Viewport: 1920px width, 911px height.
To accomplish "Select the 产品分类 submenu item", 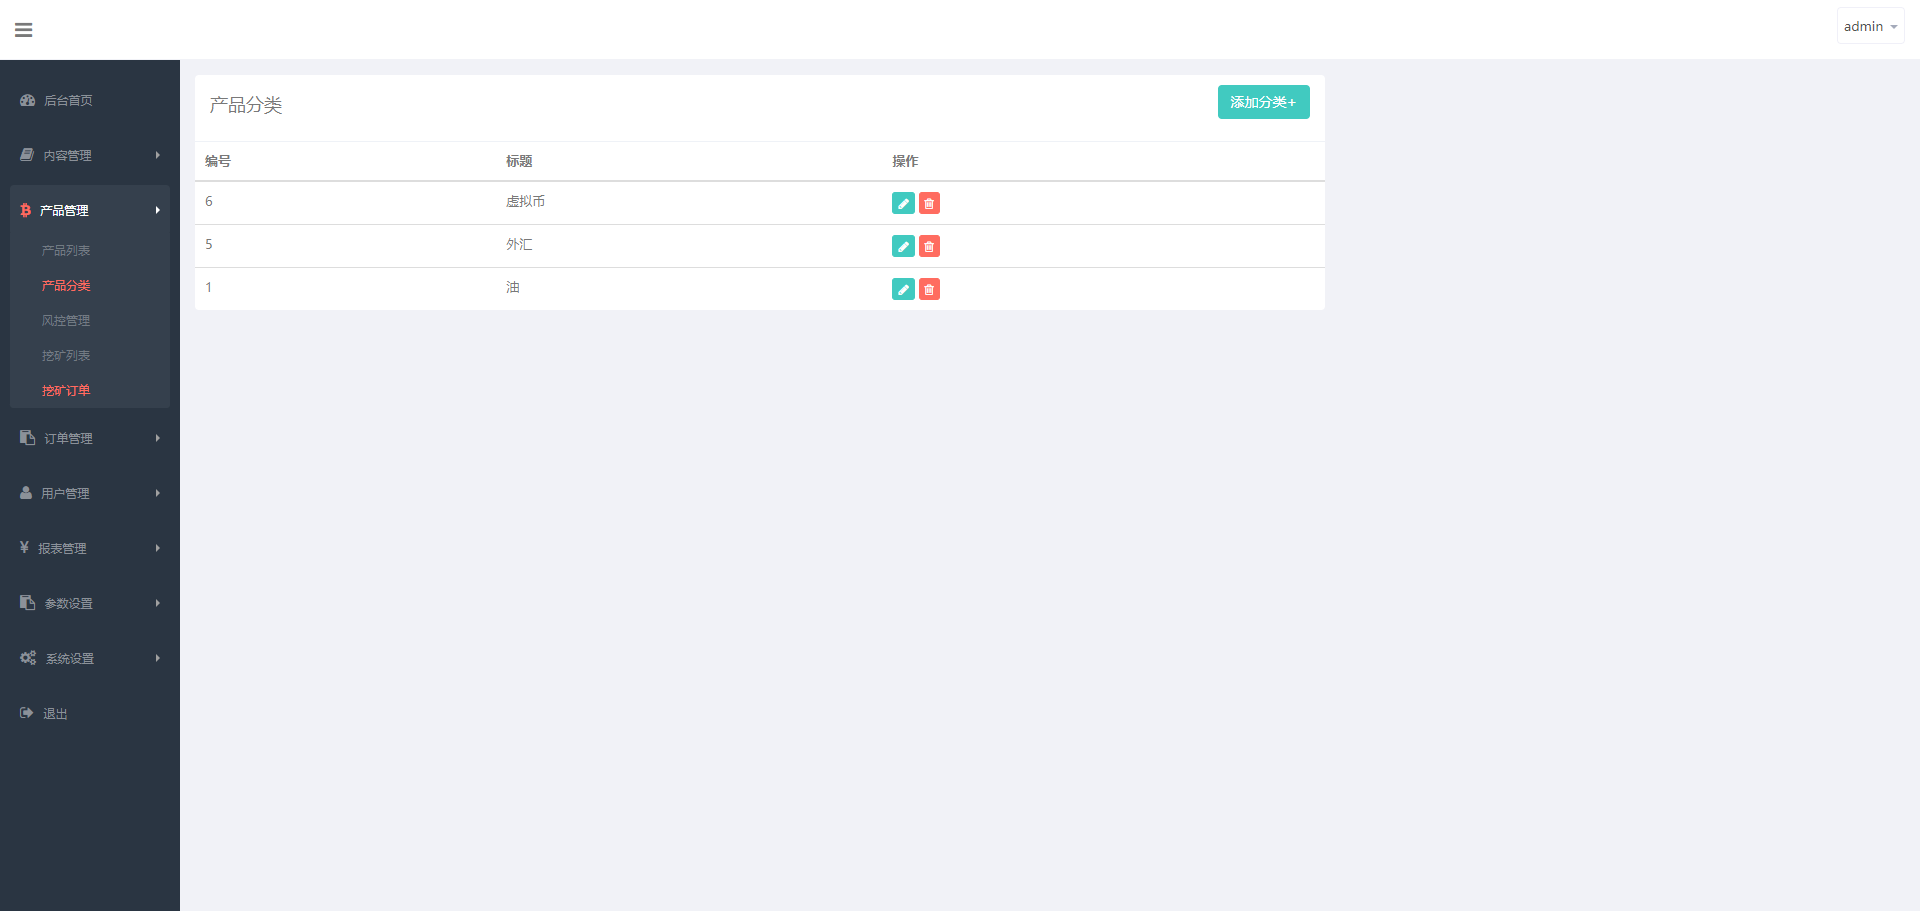I will pos(66,285).
